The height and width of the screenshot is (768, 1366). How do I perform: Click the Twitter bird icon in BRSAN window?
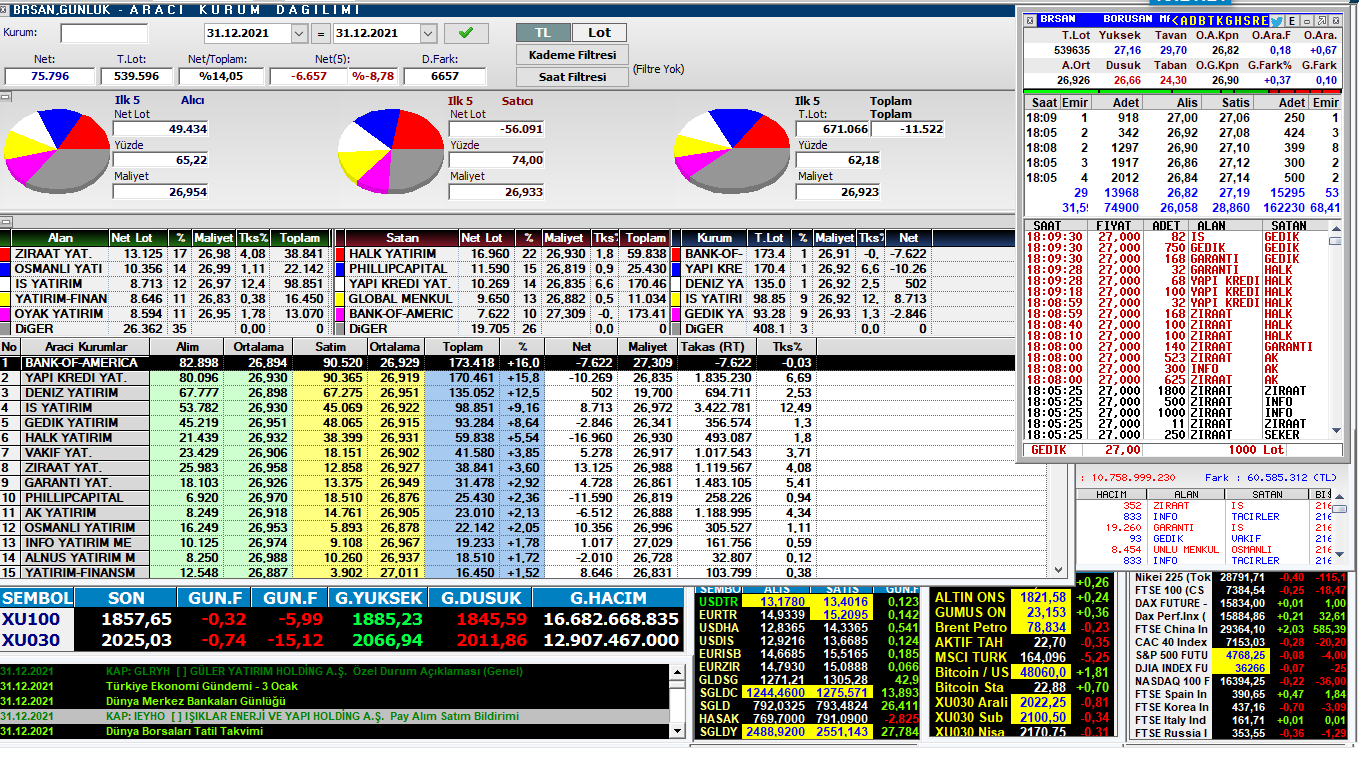(1276, 20)
